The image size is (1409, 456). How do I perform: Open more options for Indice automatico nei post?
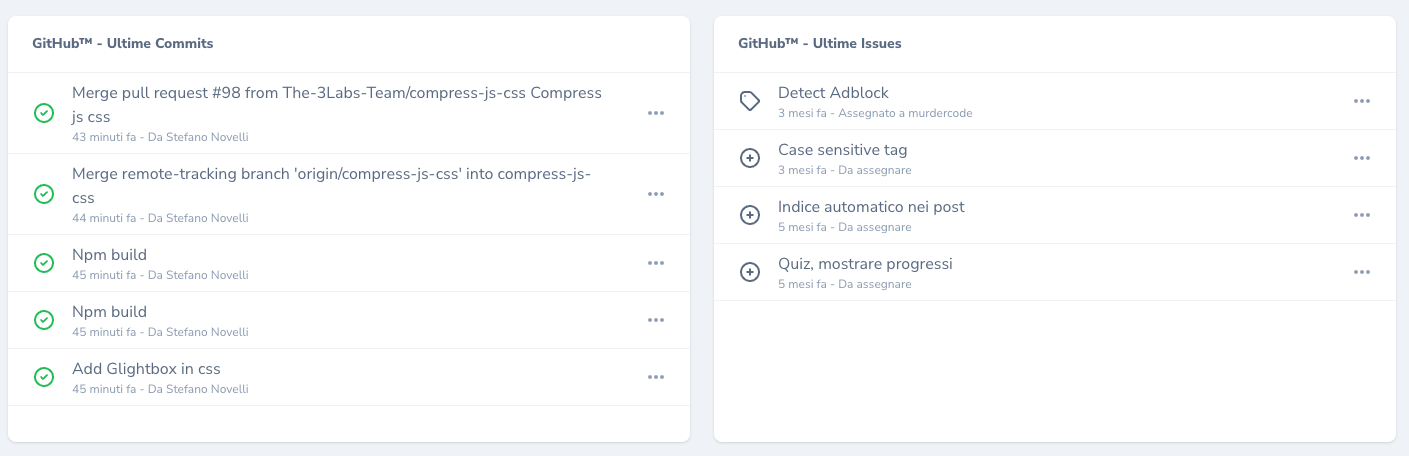point(1361,215)
